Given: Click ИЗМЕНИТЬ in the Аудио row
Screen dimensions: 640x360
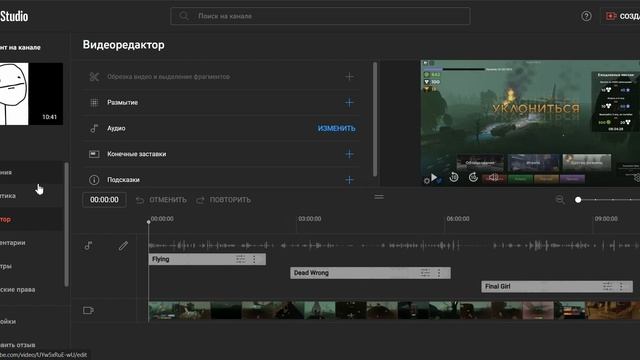Looking at the screenshot, I should pyautogui.click(x=336, y=128).
